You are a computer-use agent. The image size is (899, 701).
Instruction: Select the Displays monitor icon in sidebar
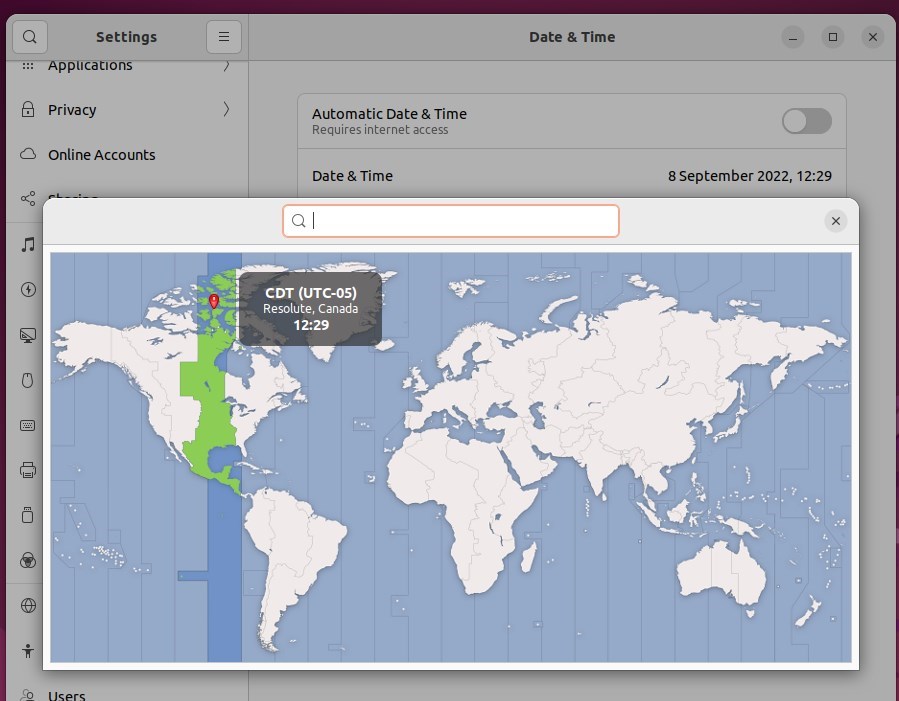(x=27, y=335)
